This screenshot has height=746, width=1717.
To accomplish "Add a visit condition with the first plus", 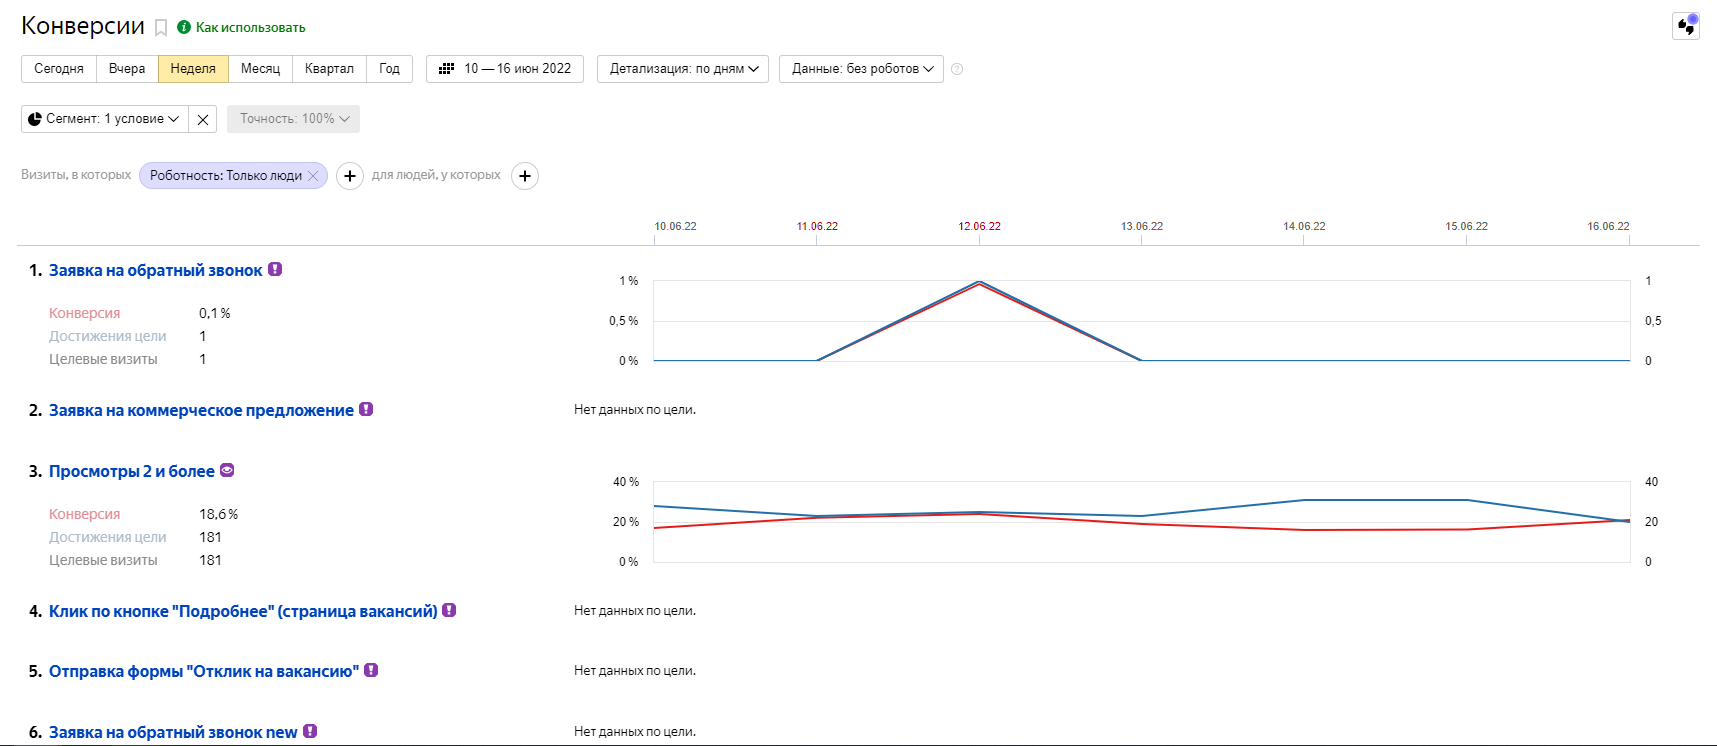I will point(349,176).
